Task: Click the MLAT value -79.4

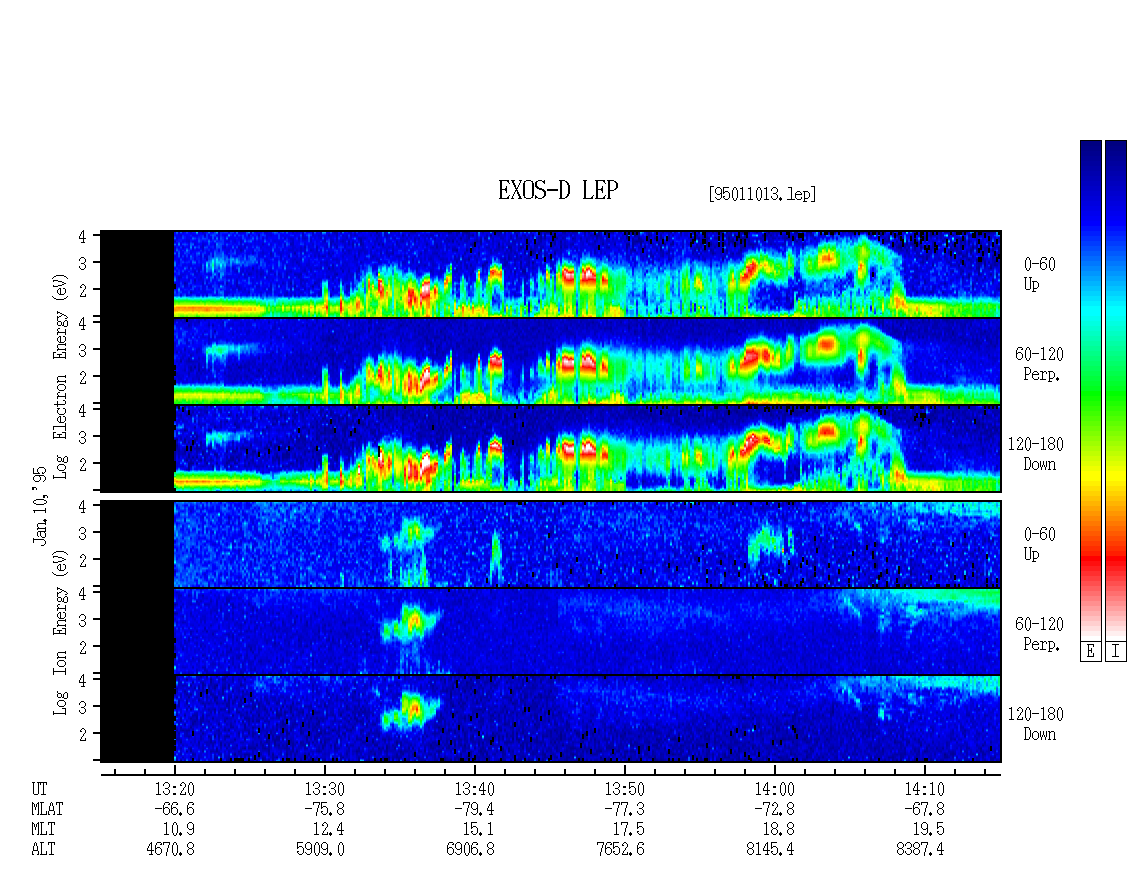Action: point(474,809)
